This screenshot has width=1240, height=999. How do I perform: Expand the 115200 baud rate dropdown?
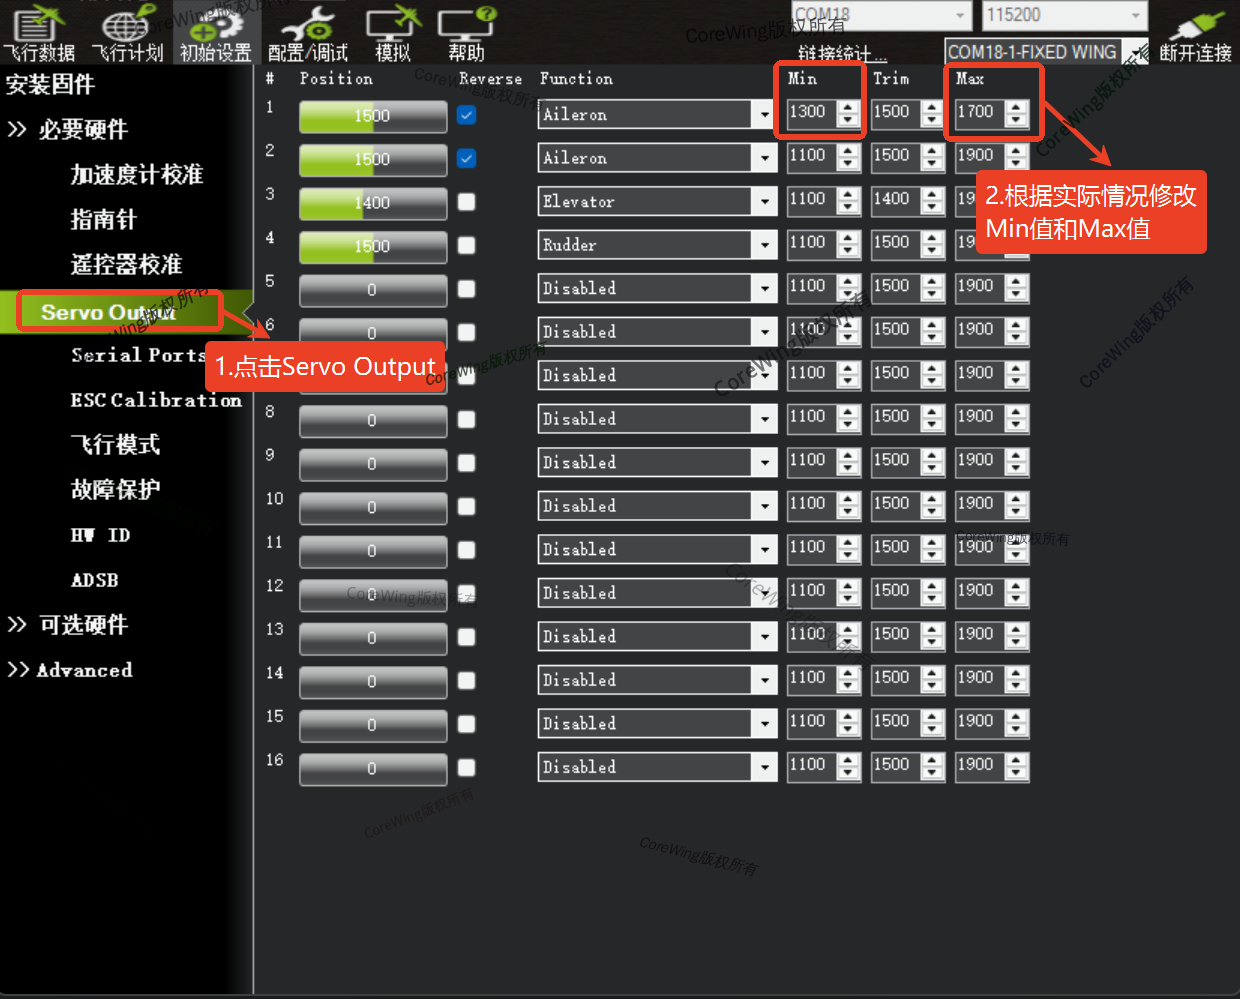click(x=1135, y=15)
